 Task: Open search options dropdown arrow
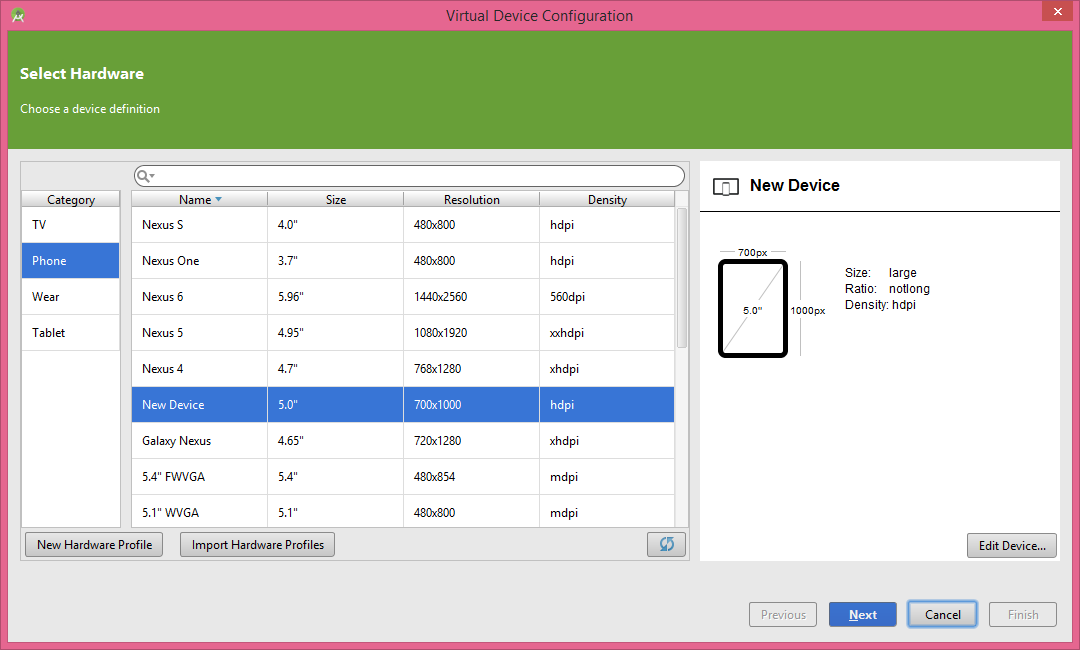152,176
